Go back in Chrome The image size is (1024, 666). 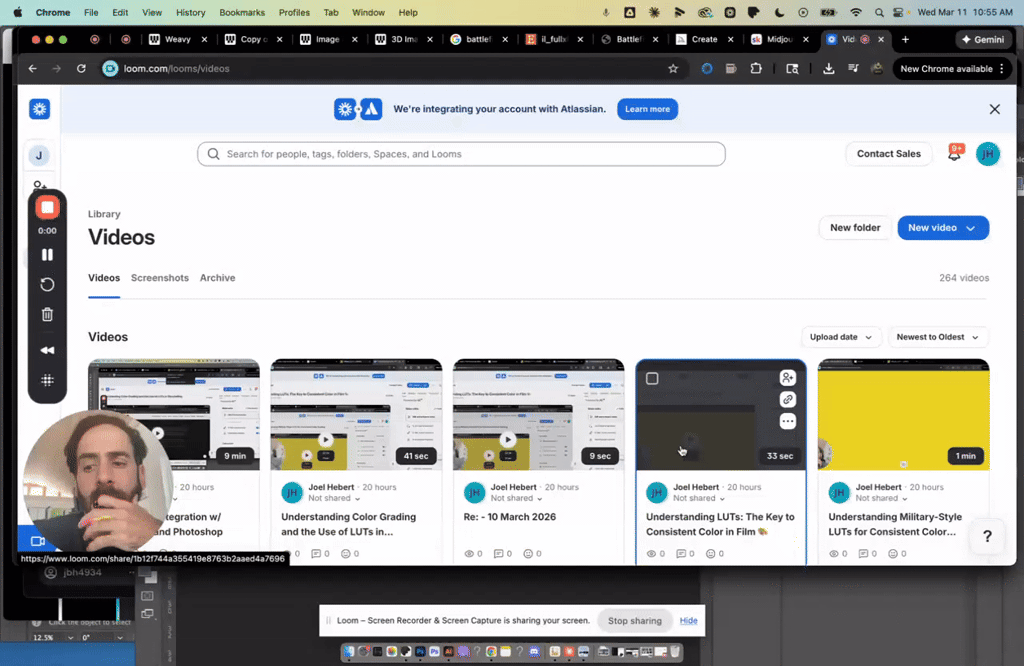(x=33, y=69)
